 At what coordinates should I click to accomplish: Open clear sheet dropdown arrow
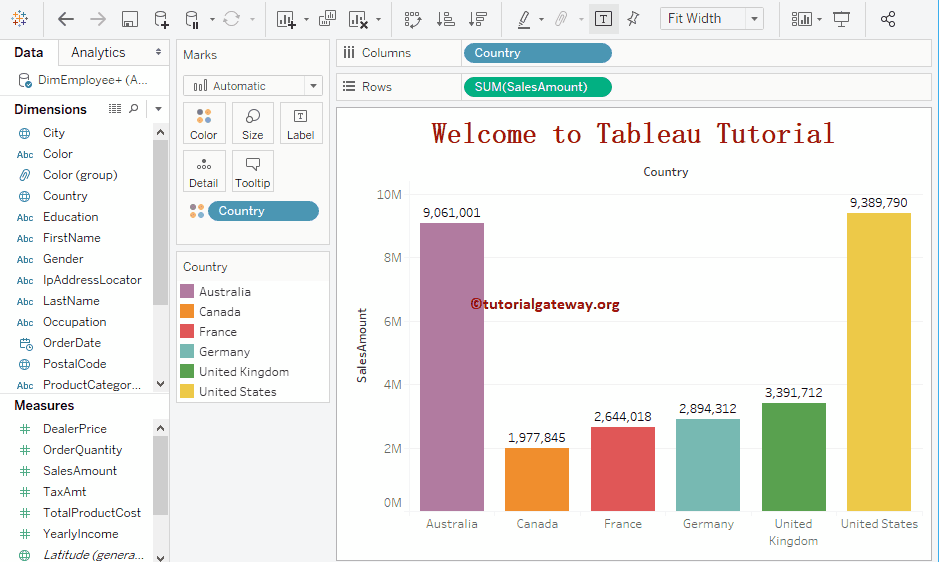[x=378, y=19]
